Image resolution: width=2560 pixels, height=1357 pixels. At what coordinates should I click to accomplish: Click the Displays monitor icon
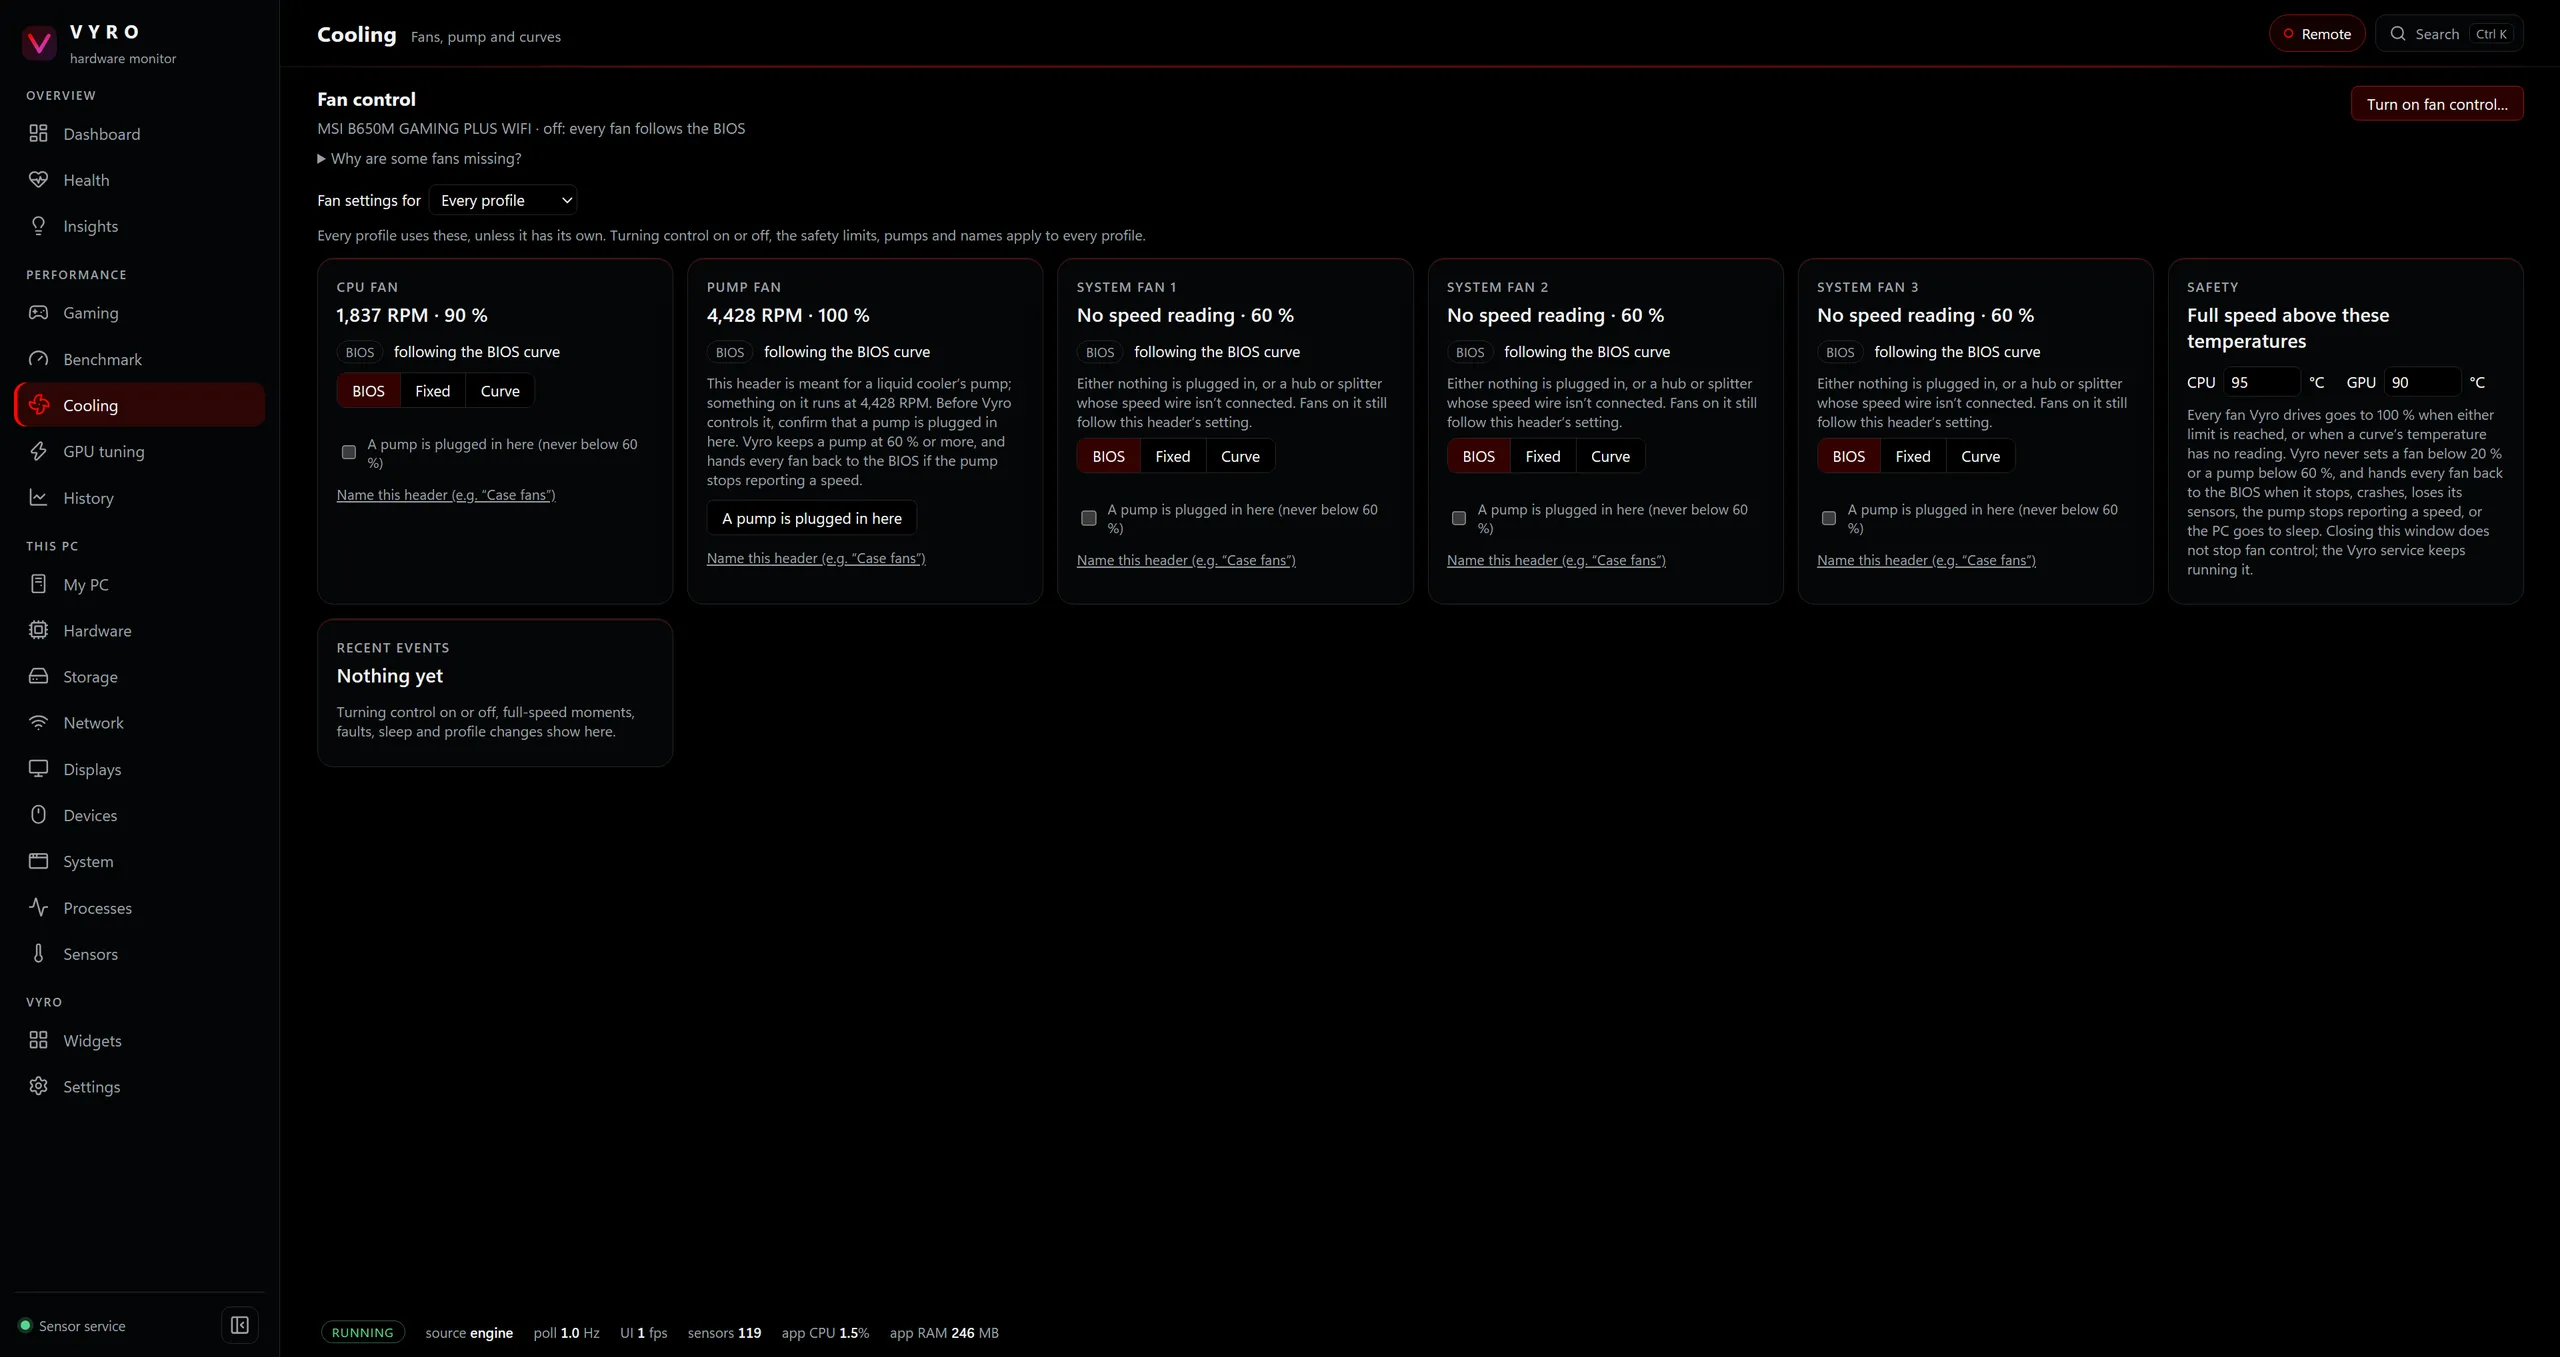pos(38,768)
